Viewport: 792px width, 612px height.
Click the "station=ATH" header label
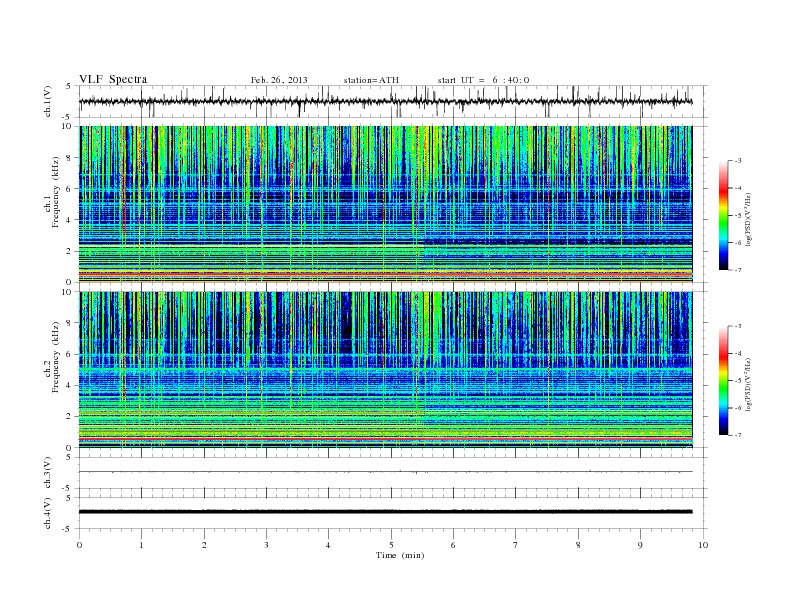(x=371, y=80)
